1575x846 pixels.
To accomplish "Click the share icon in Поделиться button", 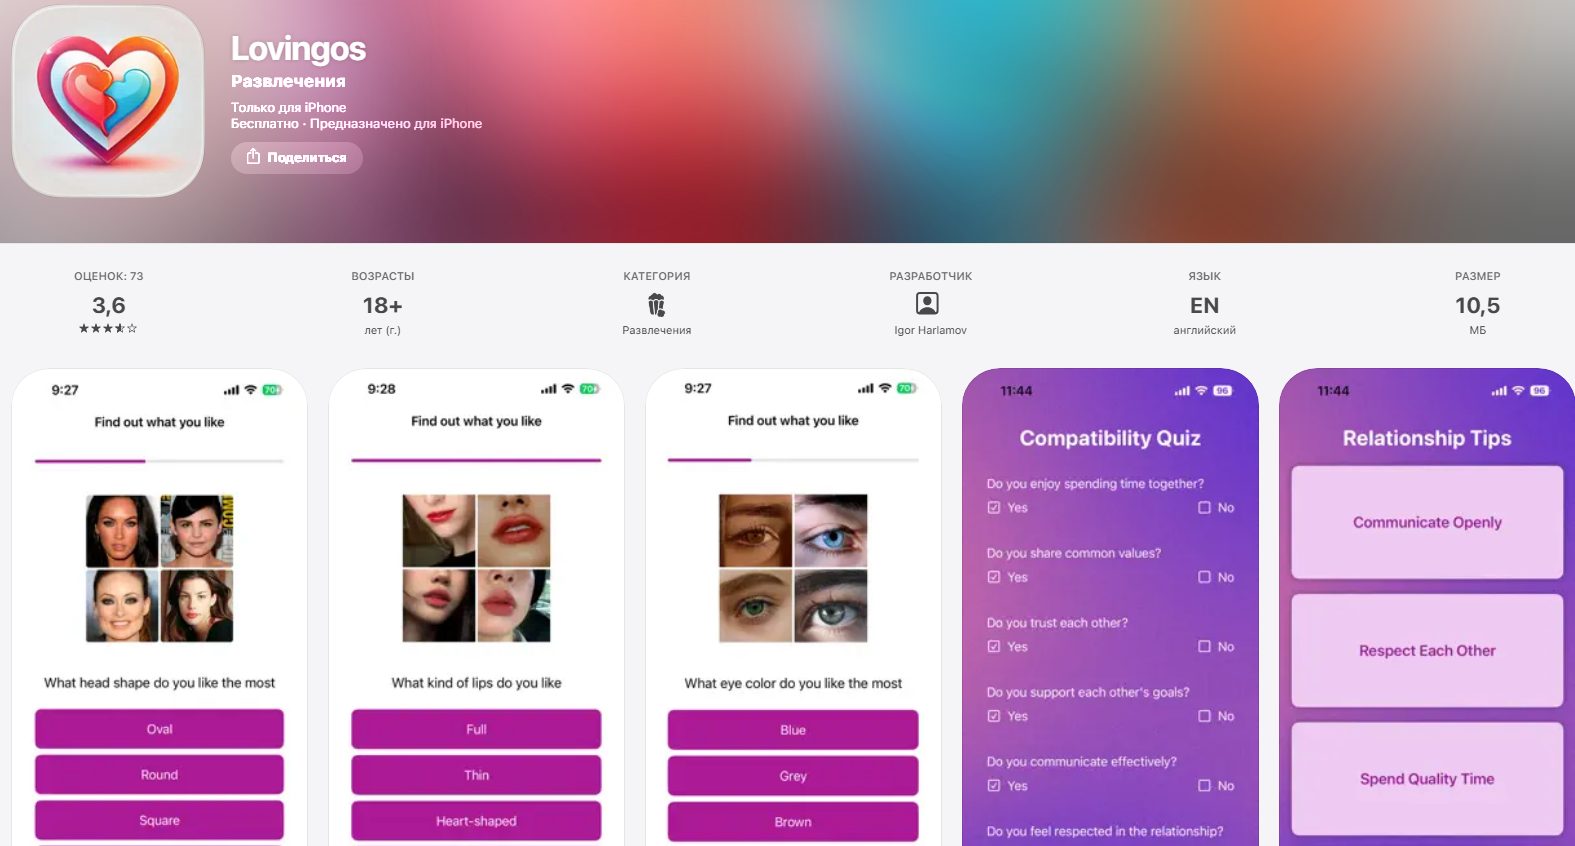I will coord(254,156).
